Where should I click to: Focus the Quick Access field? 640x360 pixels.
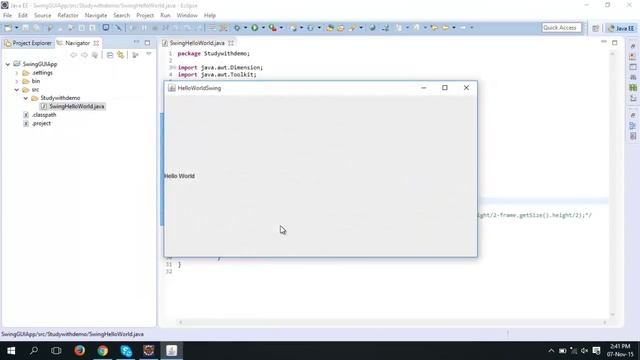[562, 28]
